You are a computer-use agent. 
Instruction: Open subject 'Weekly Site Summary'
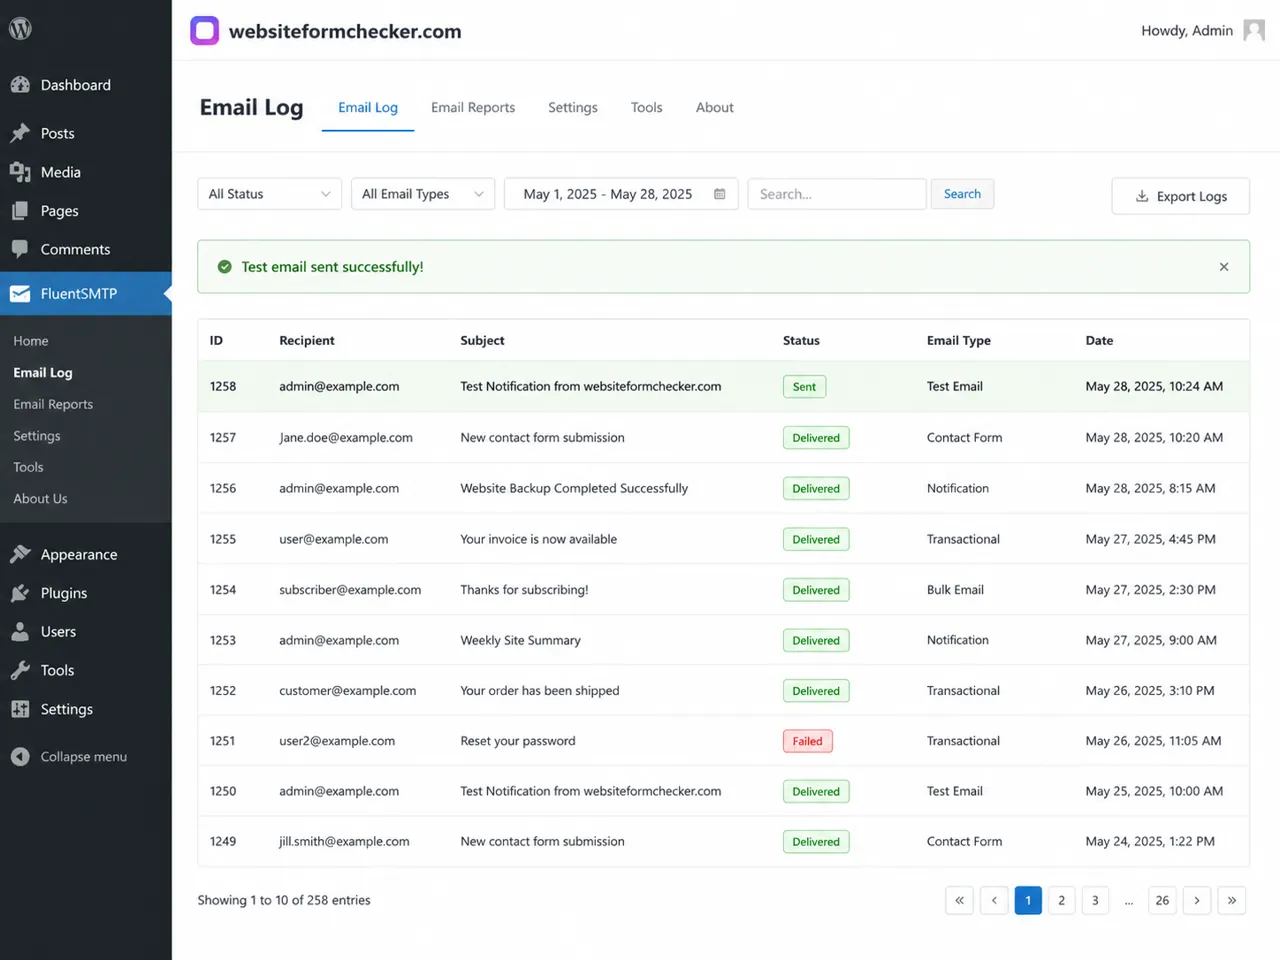coord(520,640)
